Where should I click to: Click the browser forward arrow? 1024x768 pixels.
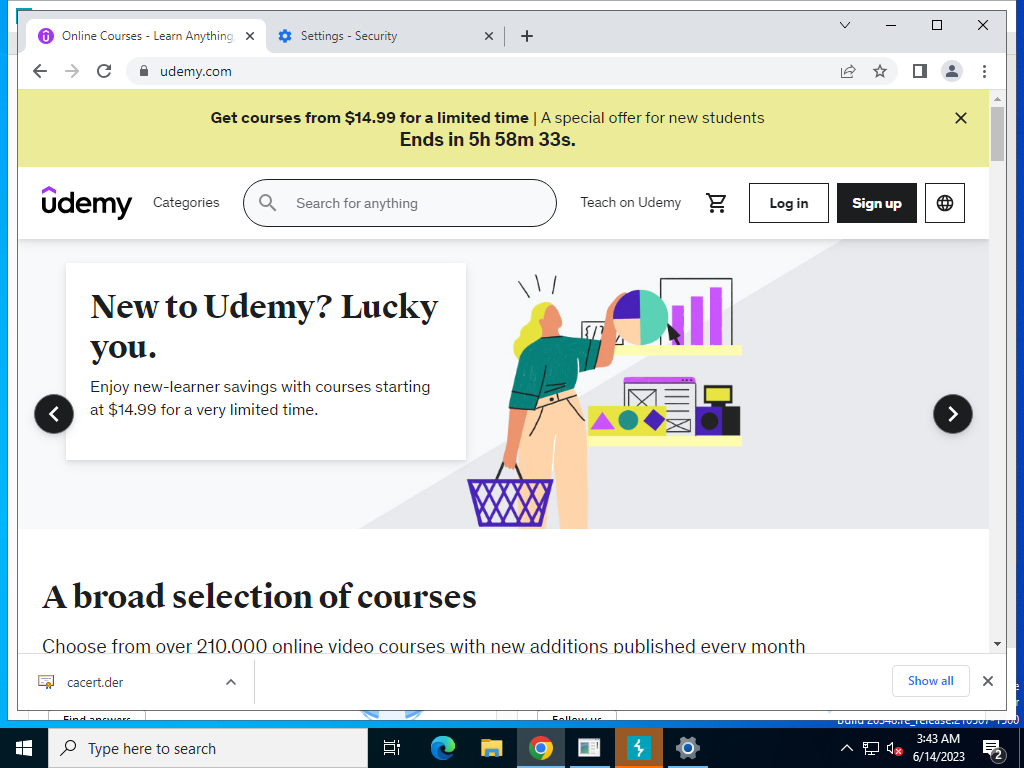click(x=72, y=71)
